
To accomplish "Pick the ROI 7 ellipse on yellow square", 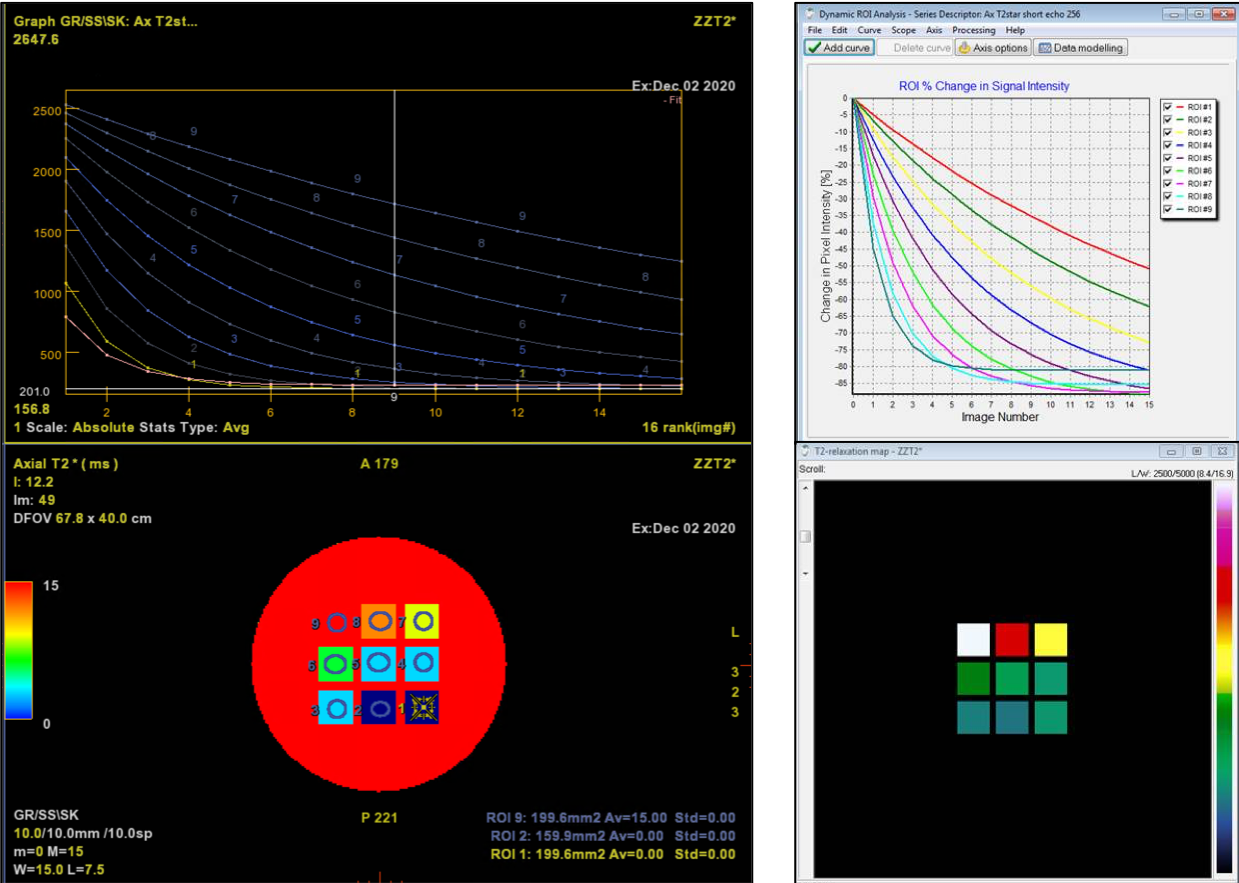I will 423,622.
